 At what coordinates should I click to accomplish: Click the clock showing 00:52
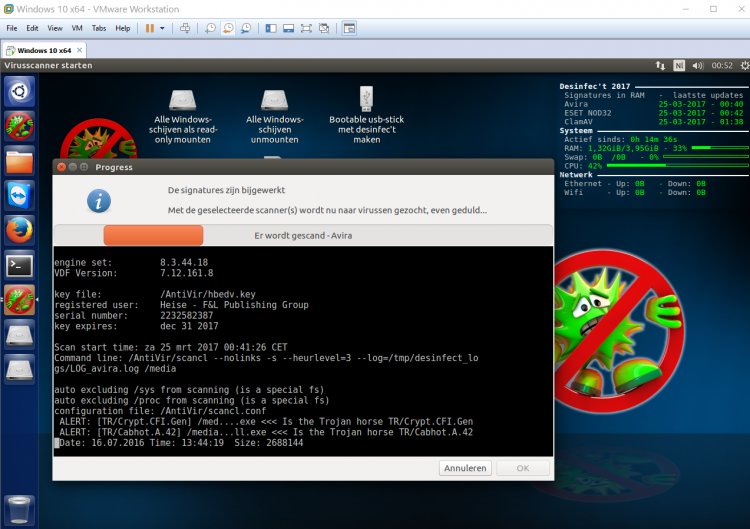click(721, 65)
